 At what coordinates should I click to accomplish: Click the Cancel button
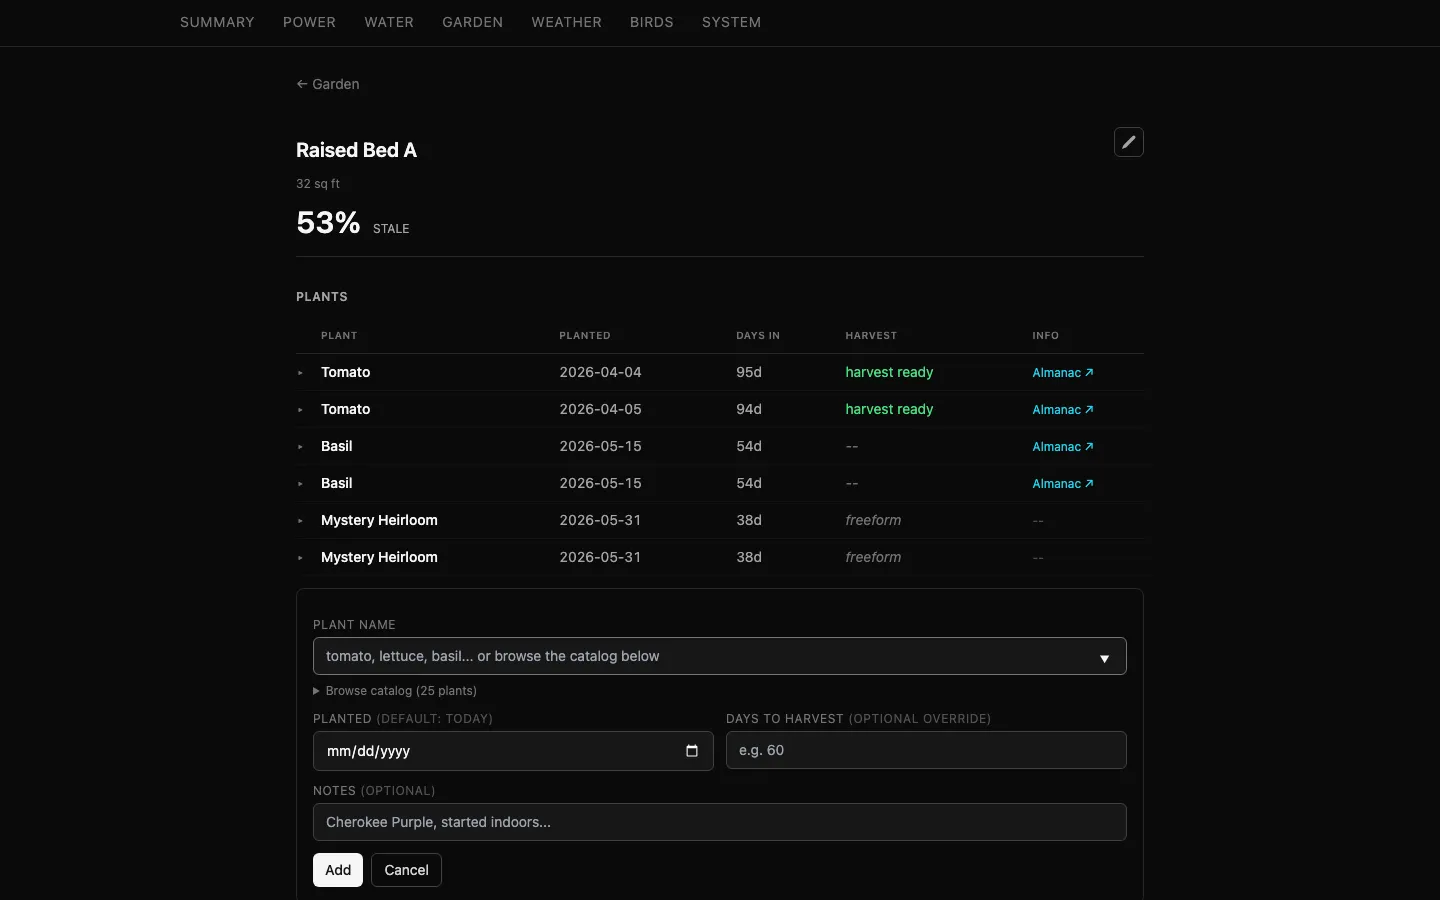click(x=406, y=870)
